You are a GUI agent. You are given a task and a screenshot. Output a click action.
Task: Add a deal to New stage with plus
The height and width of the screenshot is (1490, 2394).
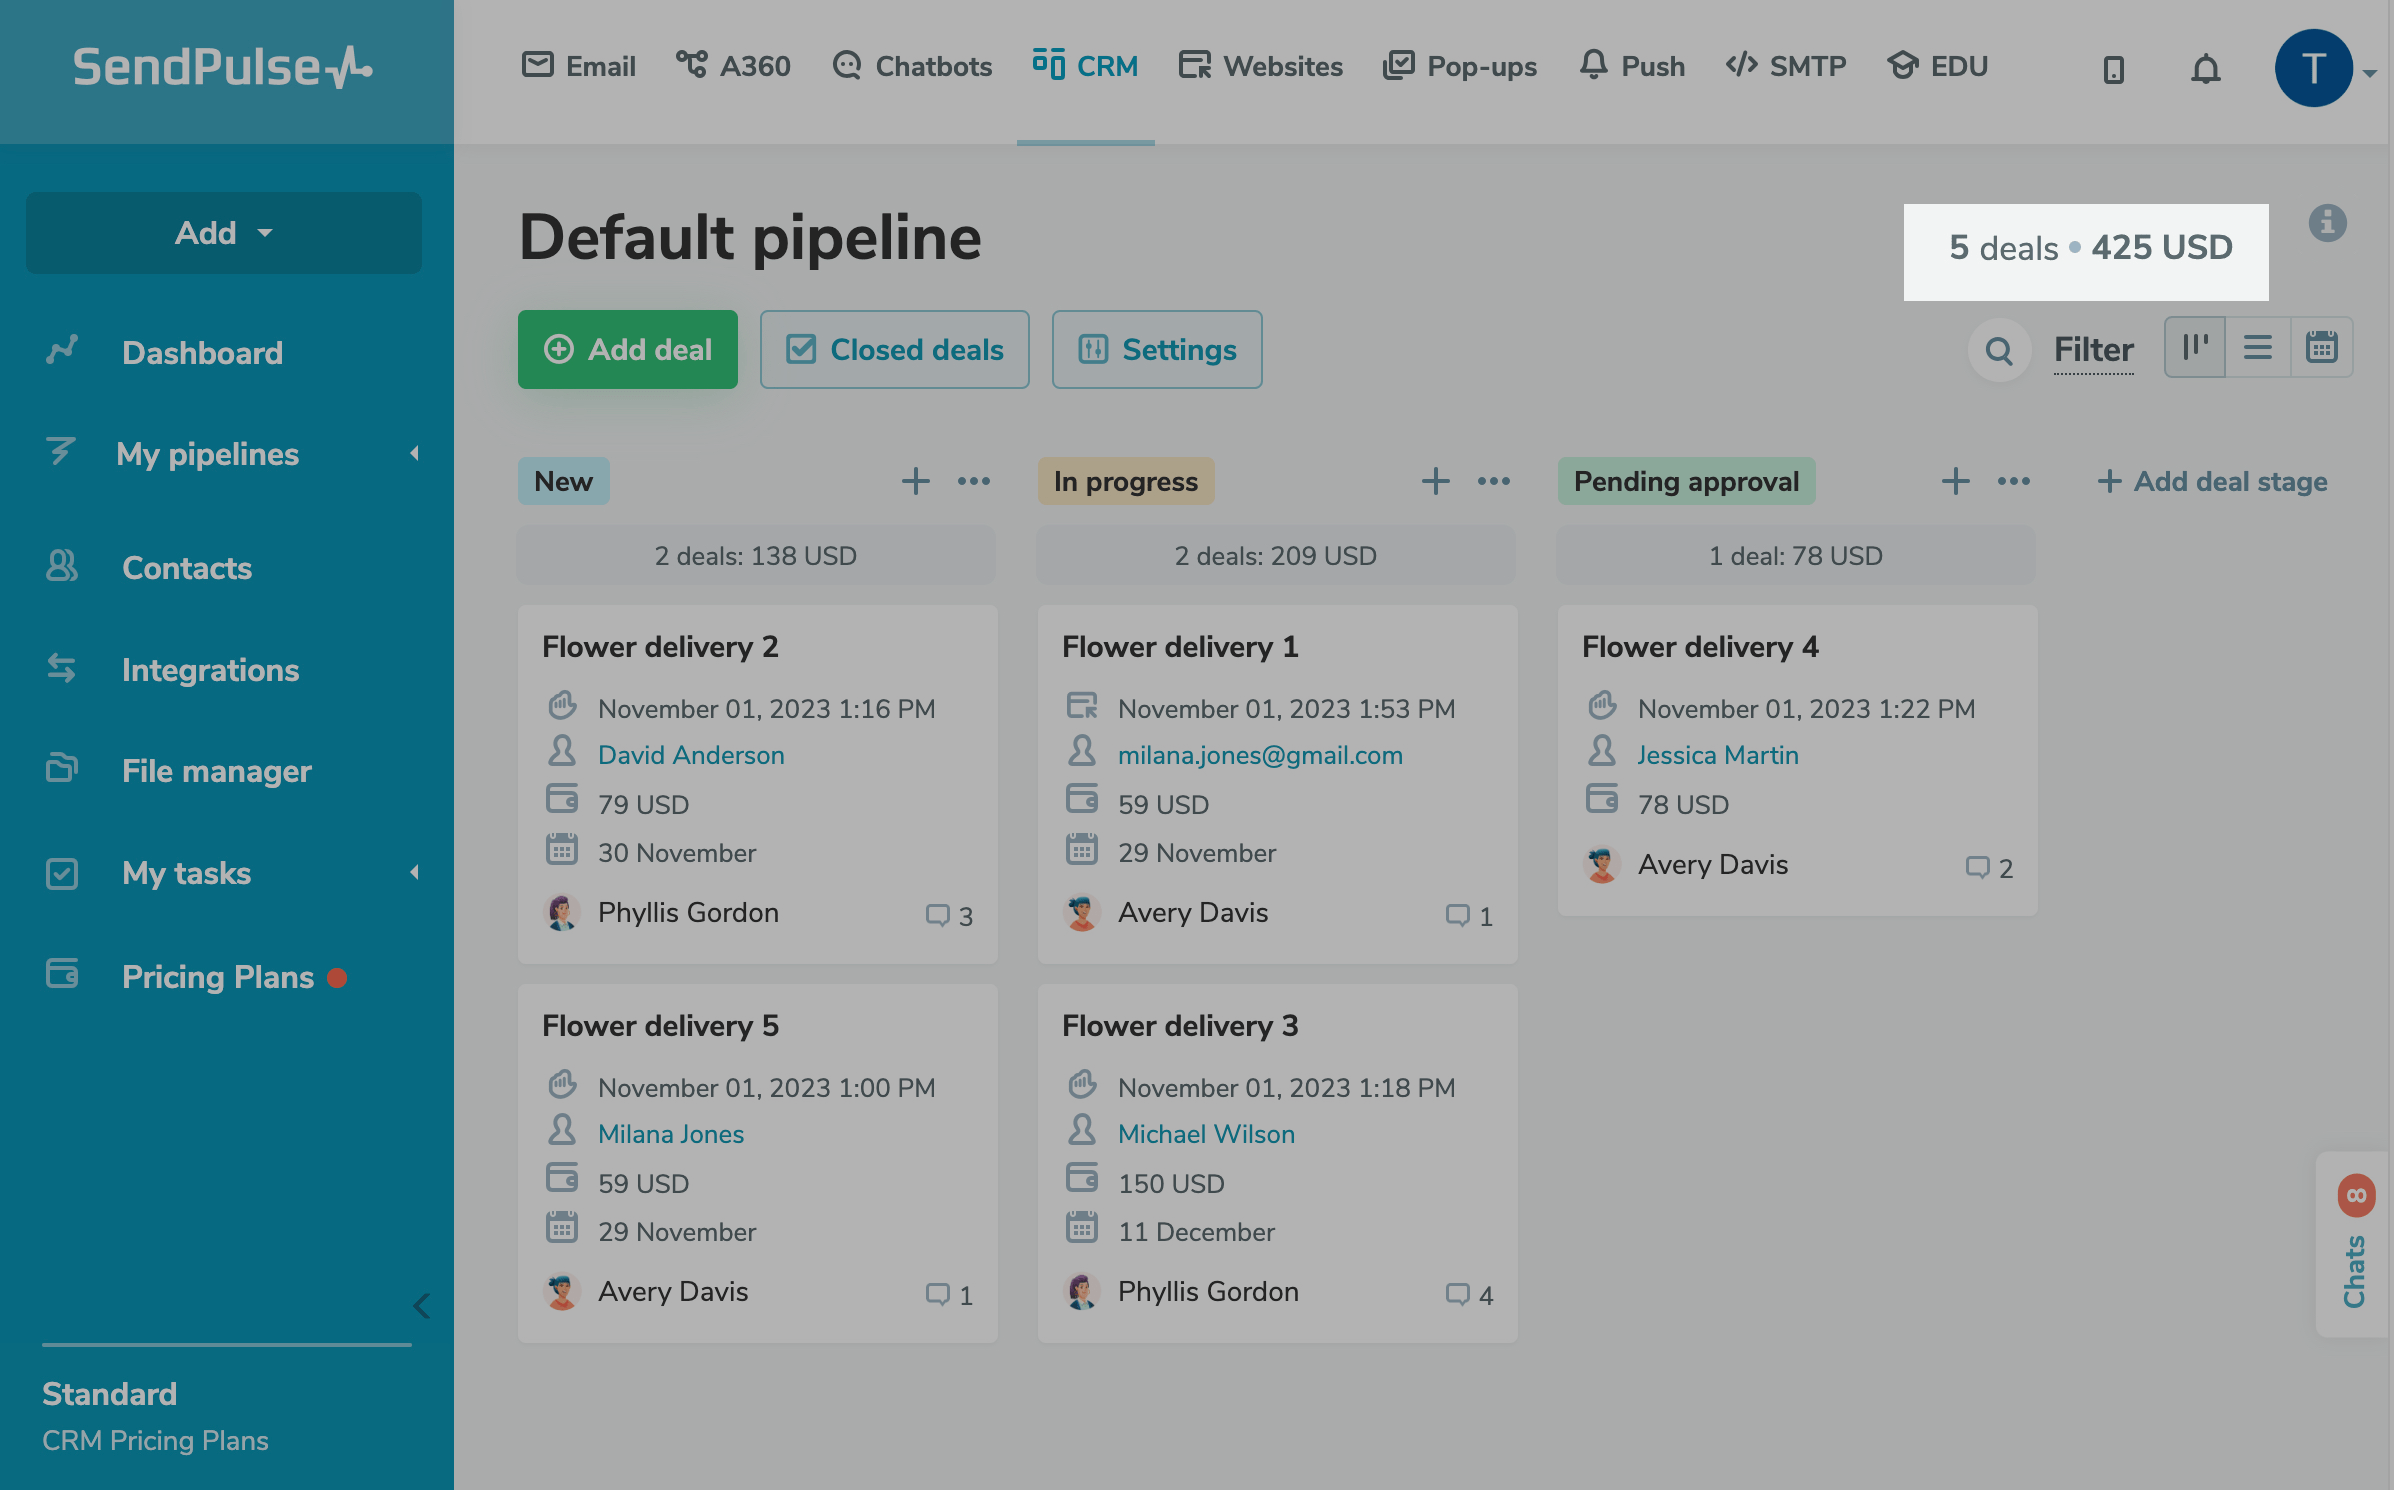pos(915,481)
